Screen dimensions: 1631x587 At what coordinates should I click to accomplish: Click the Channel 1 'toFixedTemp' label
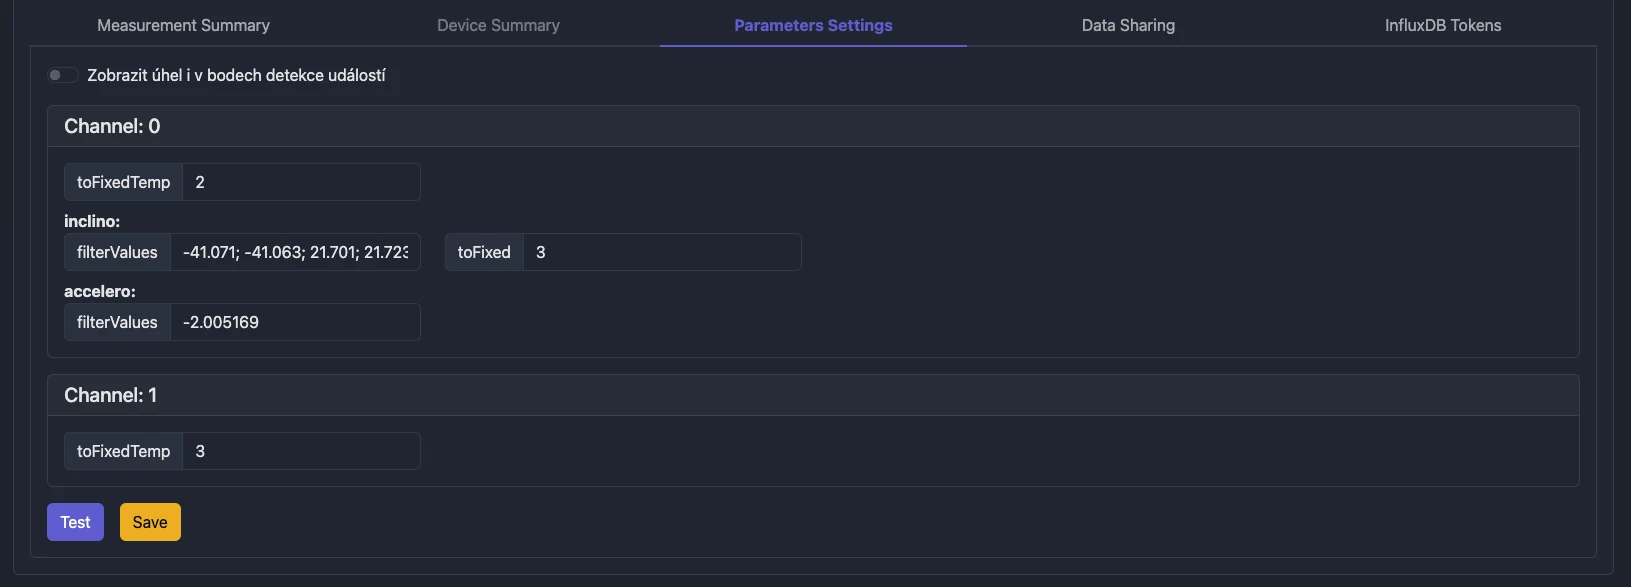click(x=124, y=451)
